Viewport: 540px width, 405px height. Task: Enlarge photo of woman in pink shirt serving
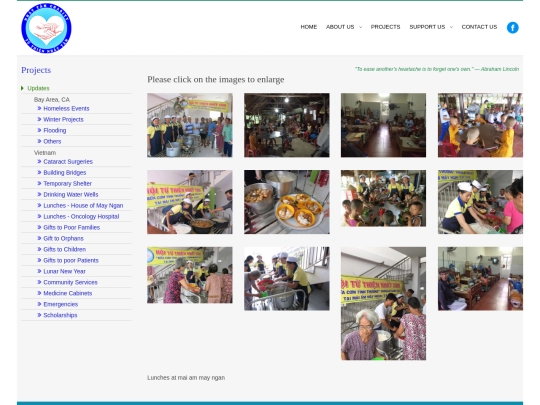pyautogui.click(x=480, y=202)
